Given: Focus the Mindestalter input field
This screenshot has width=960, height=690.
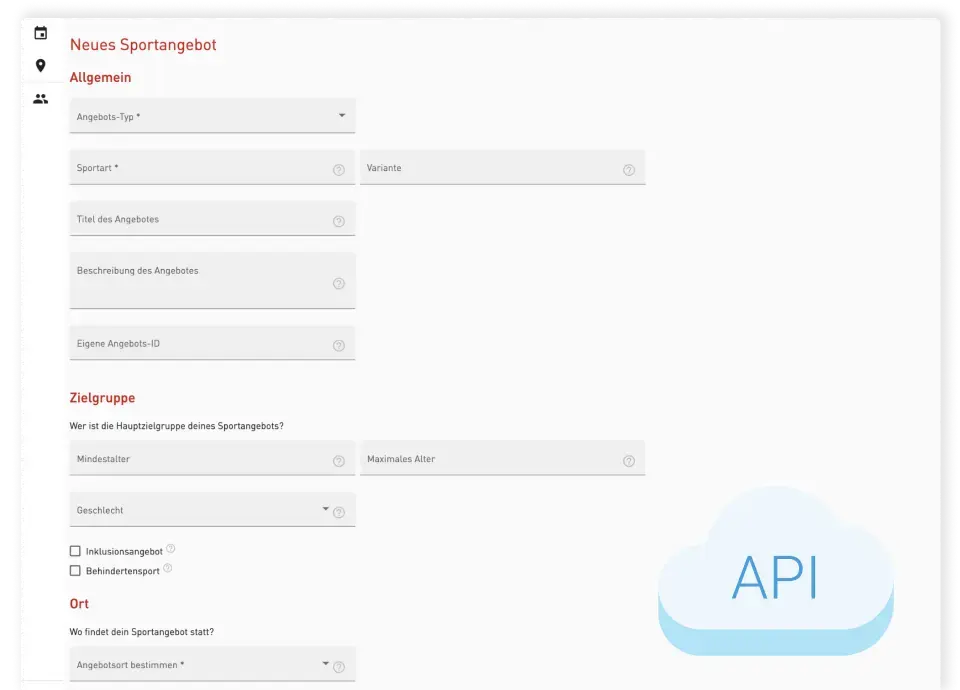Looking at the screenshot, I should [200, 459].
